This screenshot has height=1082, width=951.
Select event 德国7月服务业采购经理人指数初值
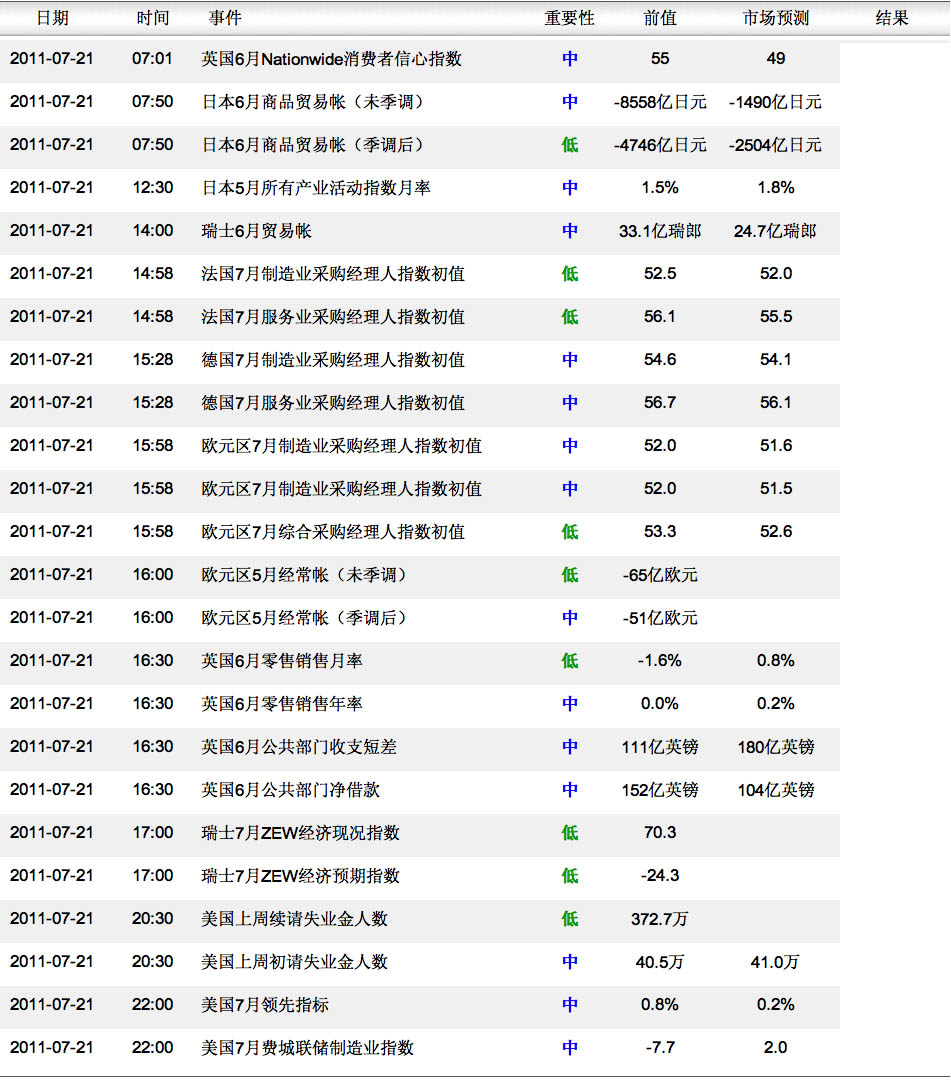click(x=333, y=402)
